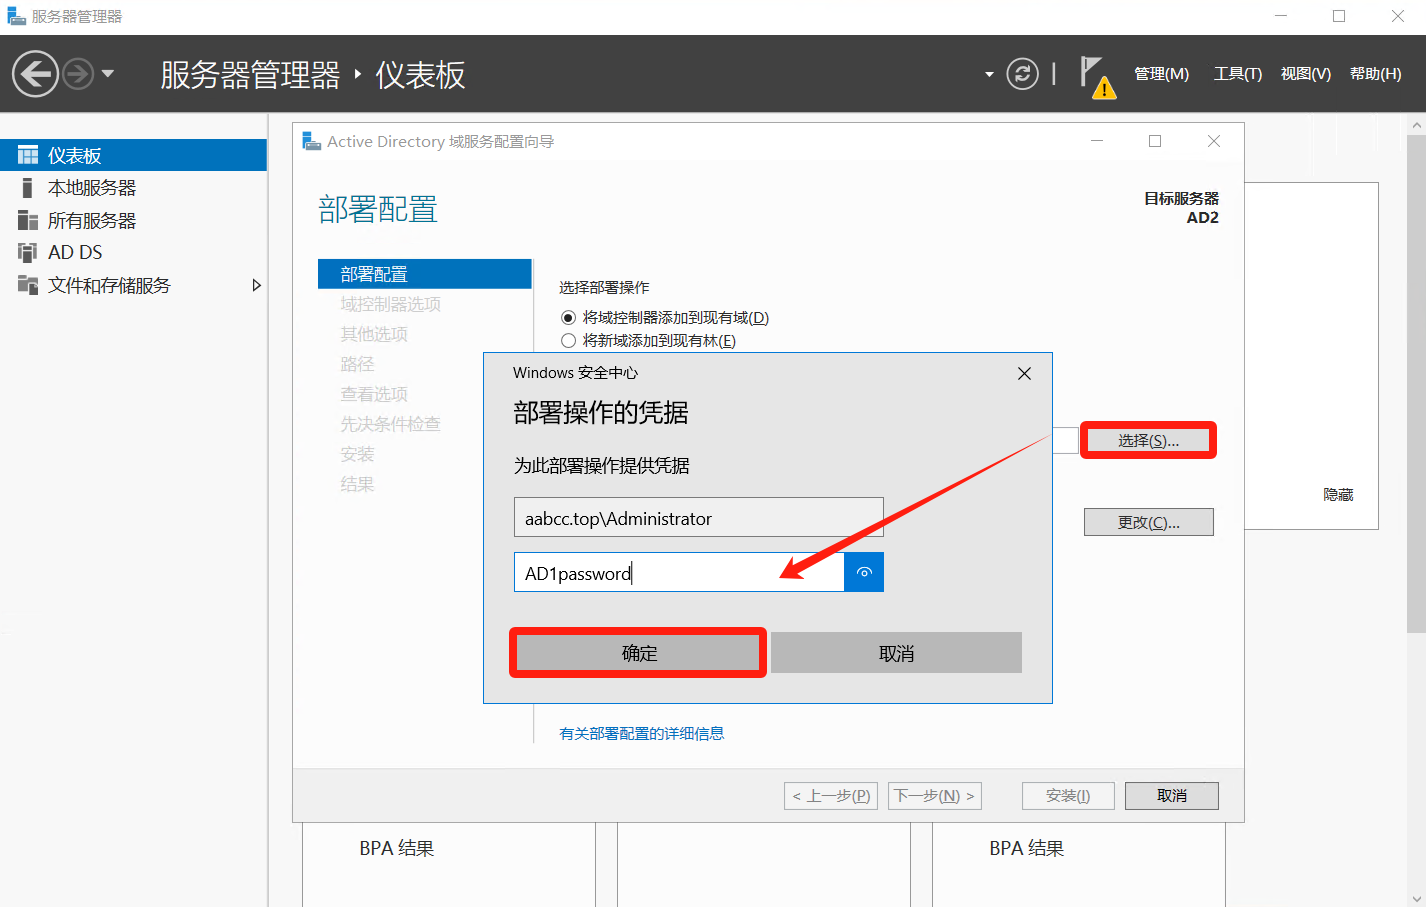Screen dimensions: 1426x907
Task: Open the 管理(M) menu
Action: point(1161,74)
